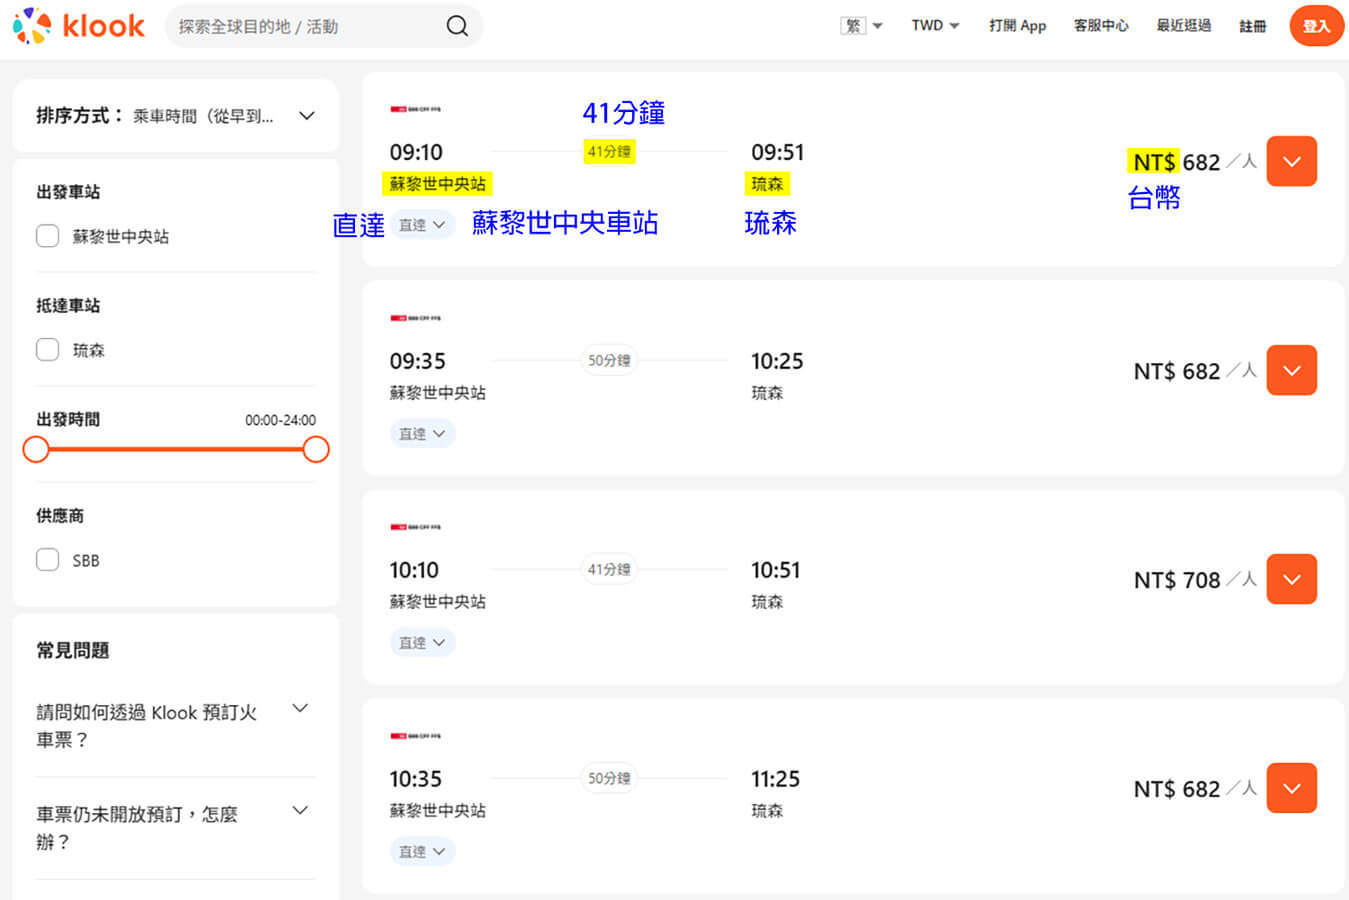This screenshot has width=1349, height=900.
Task: Click NT$ 682 price on 10:35 train
Action: [1177, 789]
